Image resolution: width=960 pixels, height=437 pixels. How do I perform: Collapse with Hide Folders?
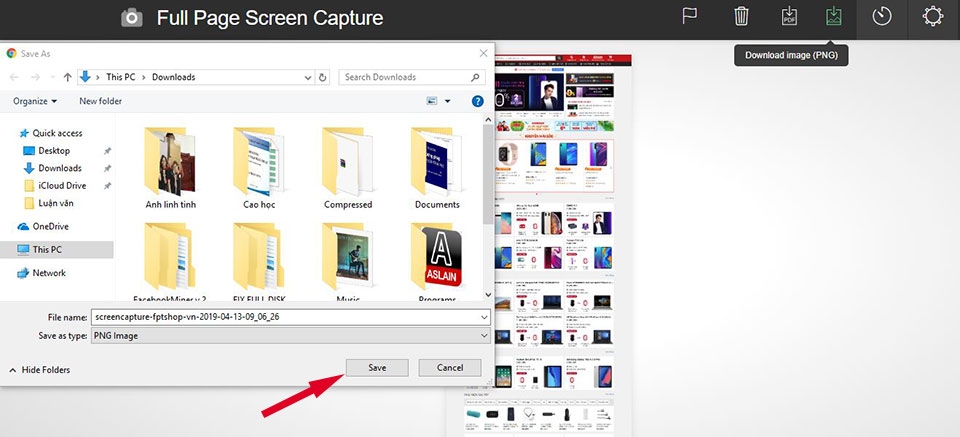point(40,370)
